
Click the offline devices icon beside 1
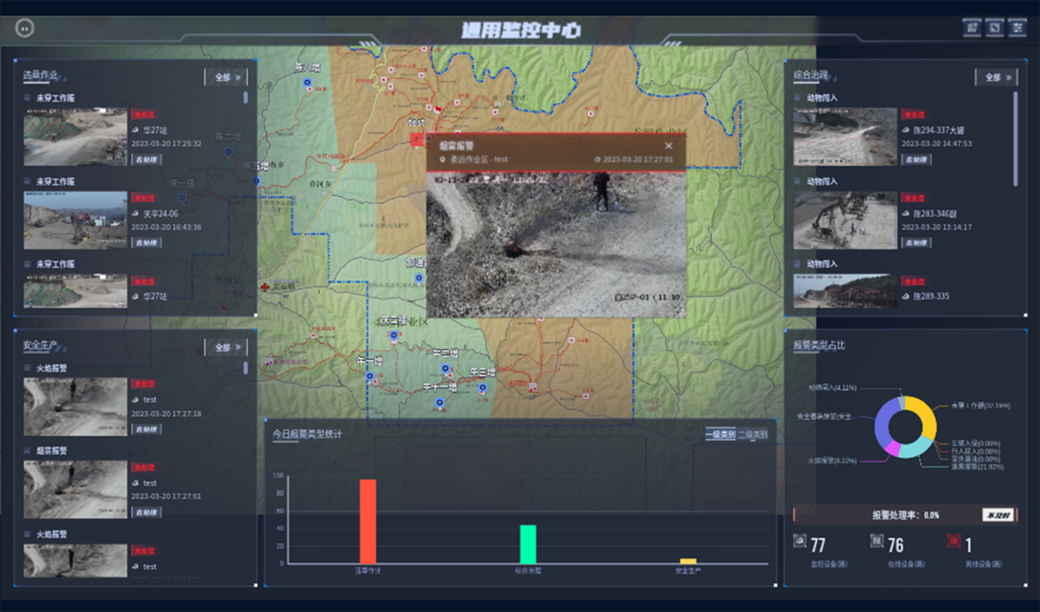coord(954,541)
